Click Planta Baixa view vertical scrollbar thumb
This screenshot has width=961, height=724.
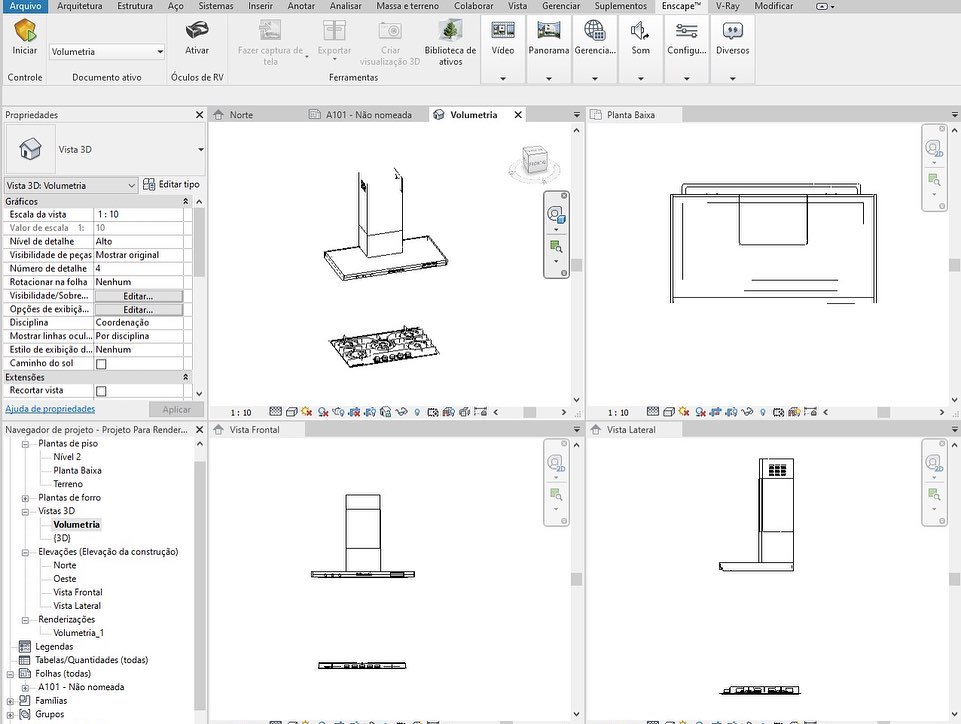[x=954, y=265]
